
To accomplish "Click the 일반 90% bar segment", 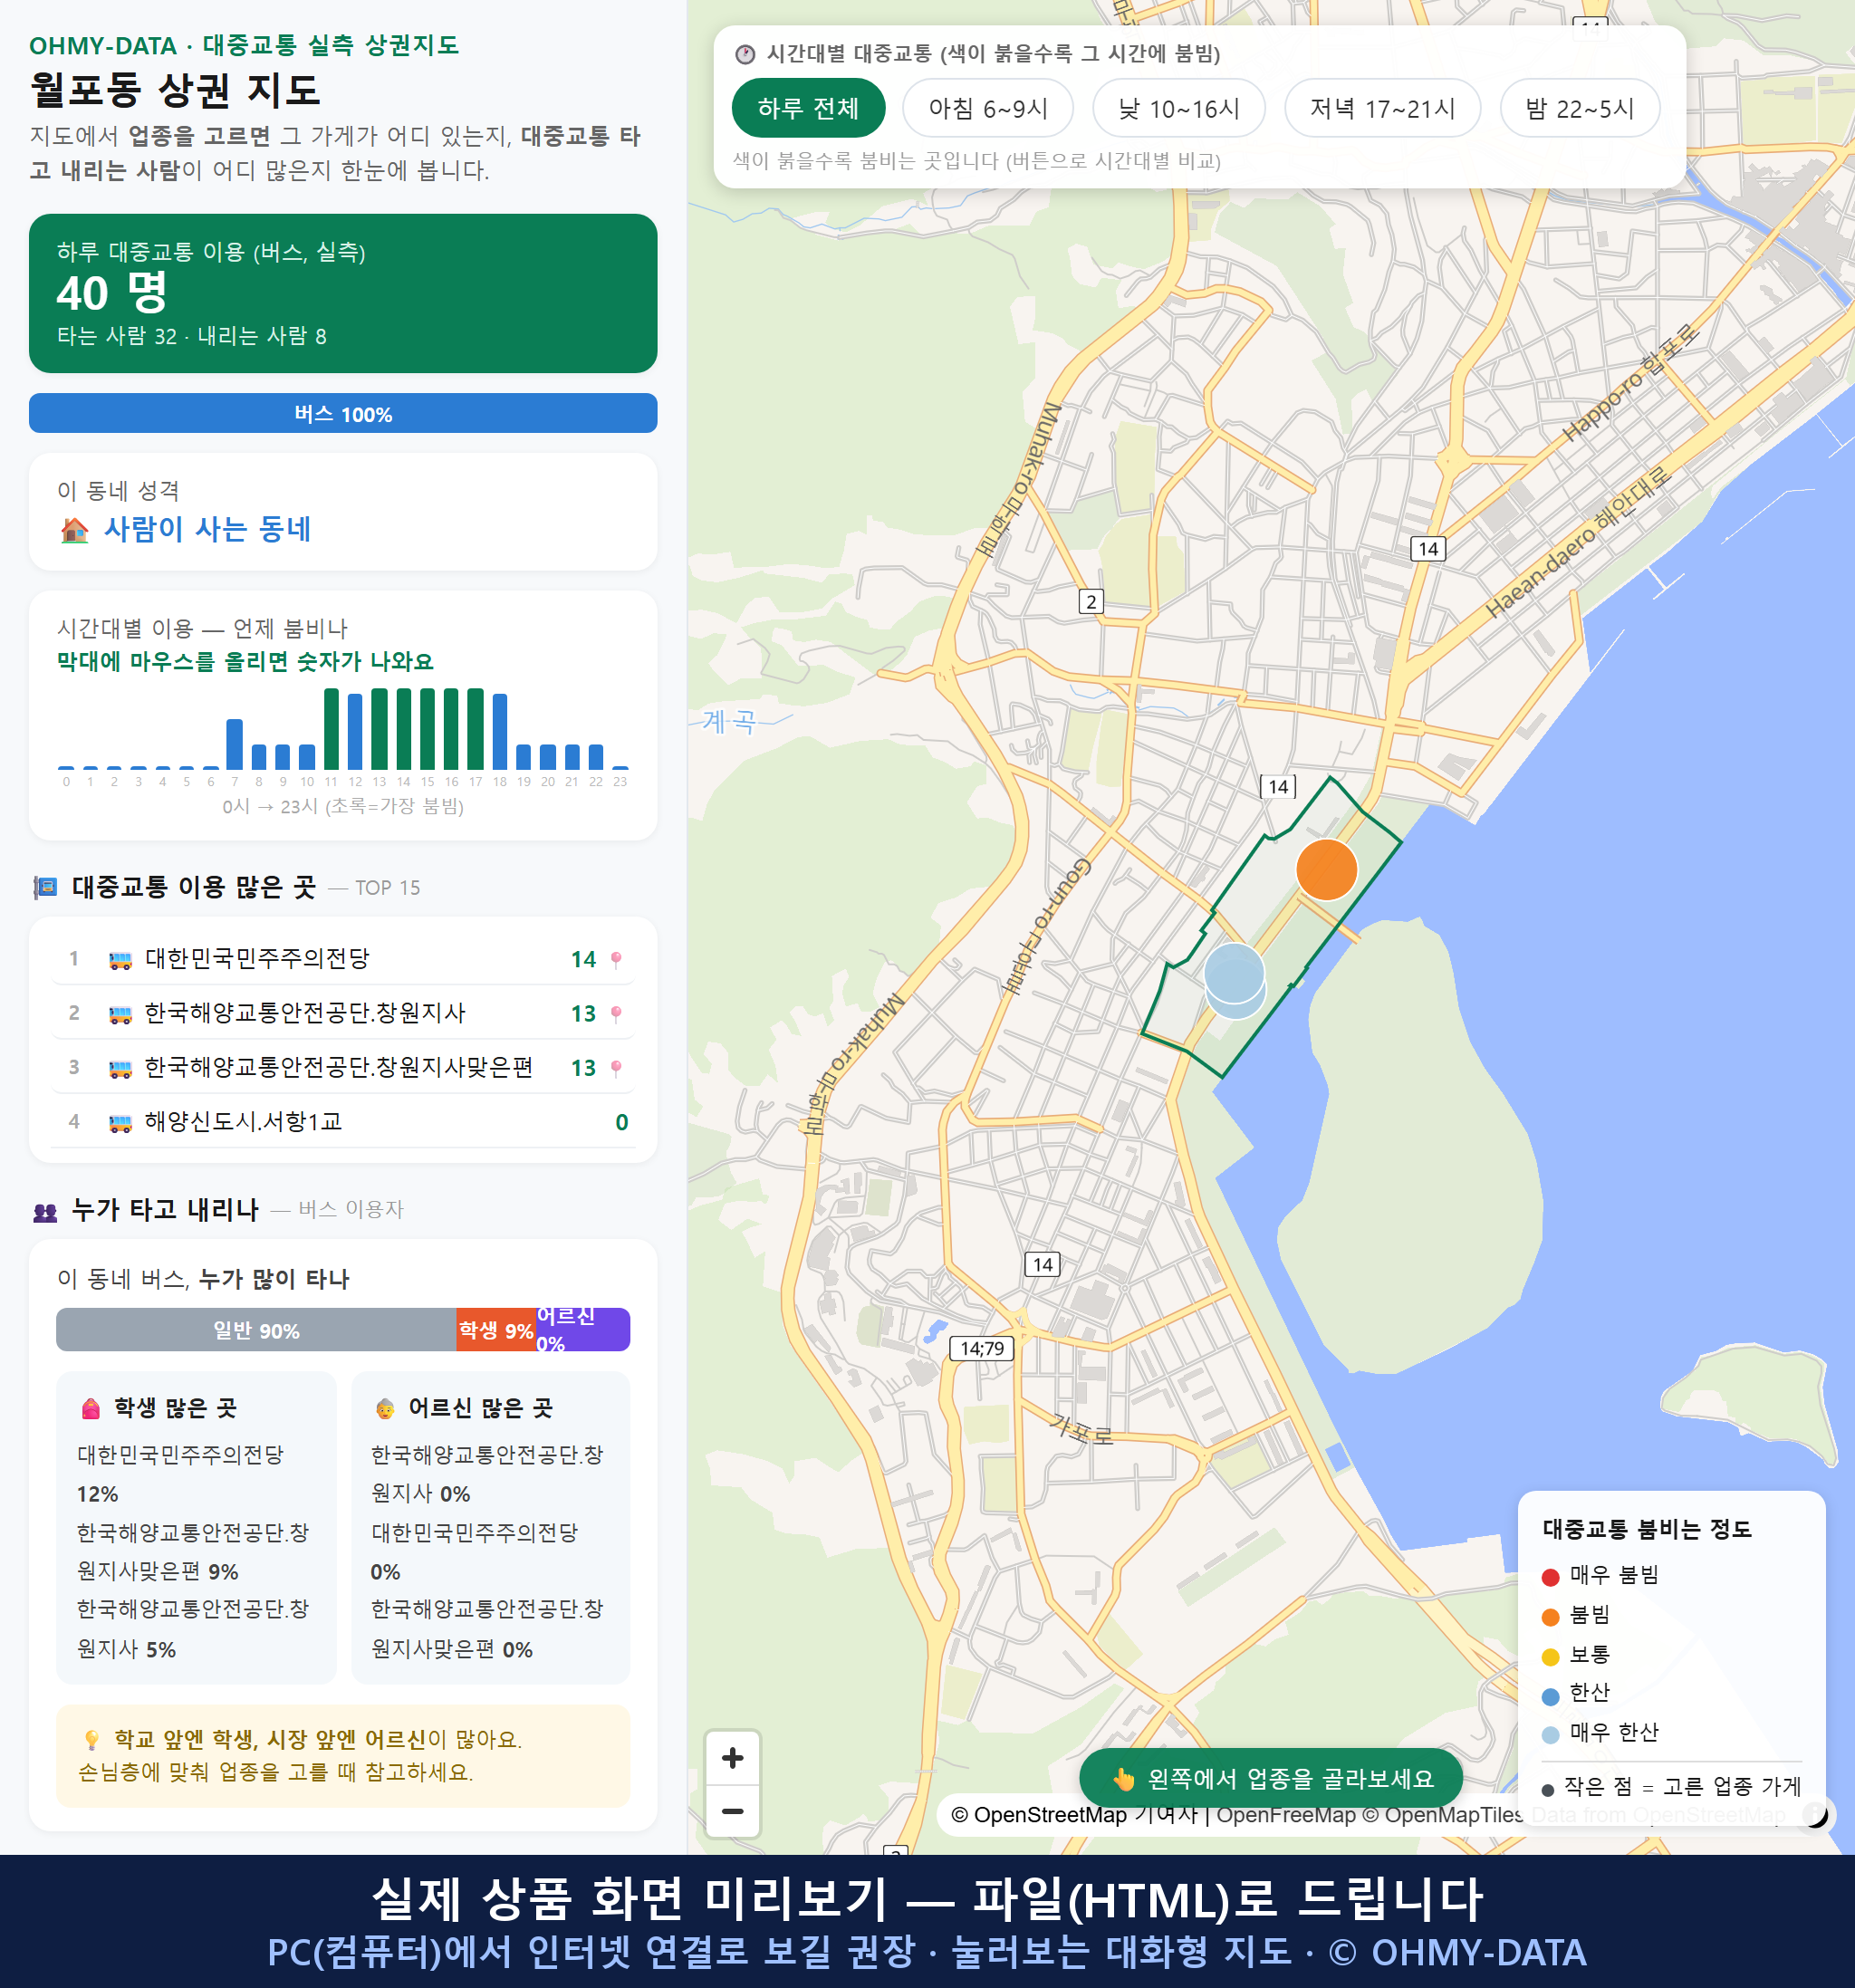I will tap(256, 1330).
